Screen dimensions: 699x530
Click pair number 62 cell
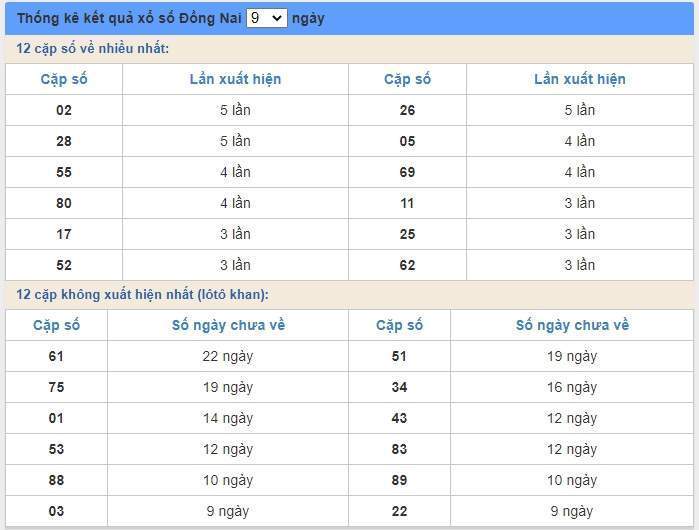(407, 265)
